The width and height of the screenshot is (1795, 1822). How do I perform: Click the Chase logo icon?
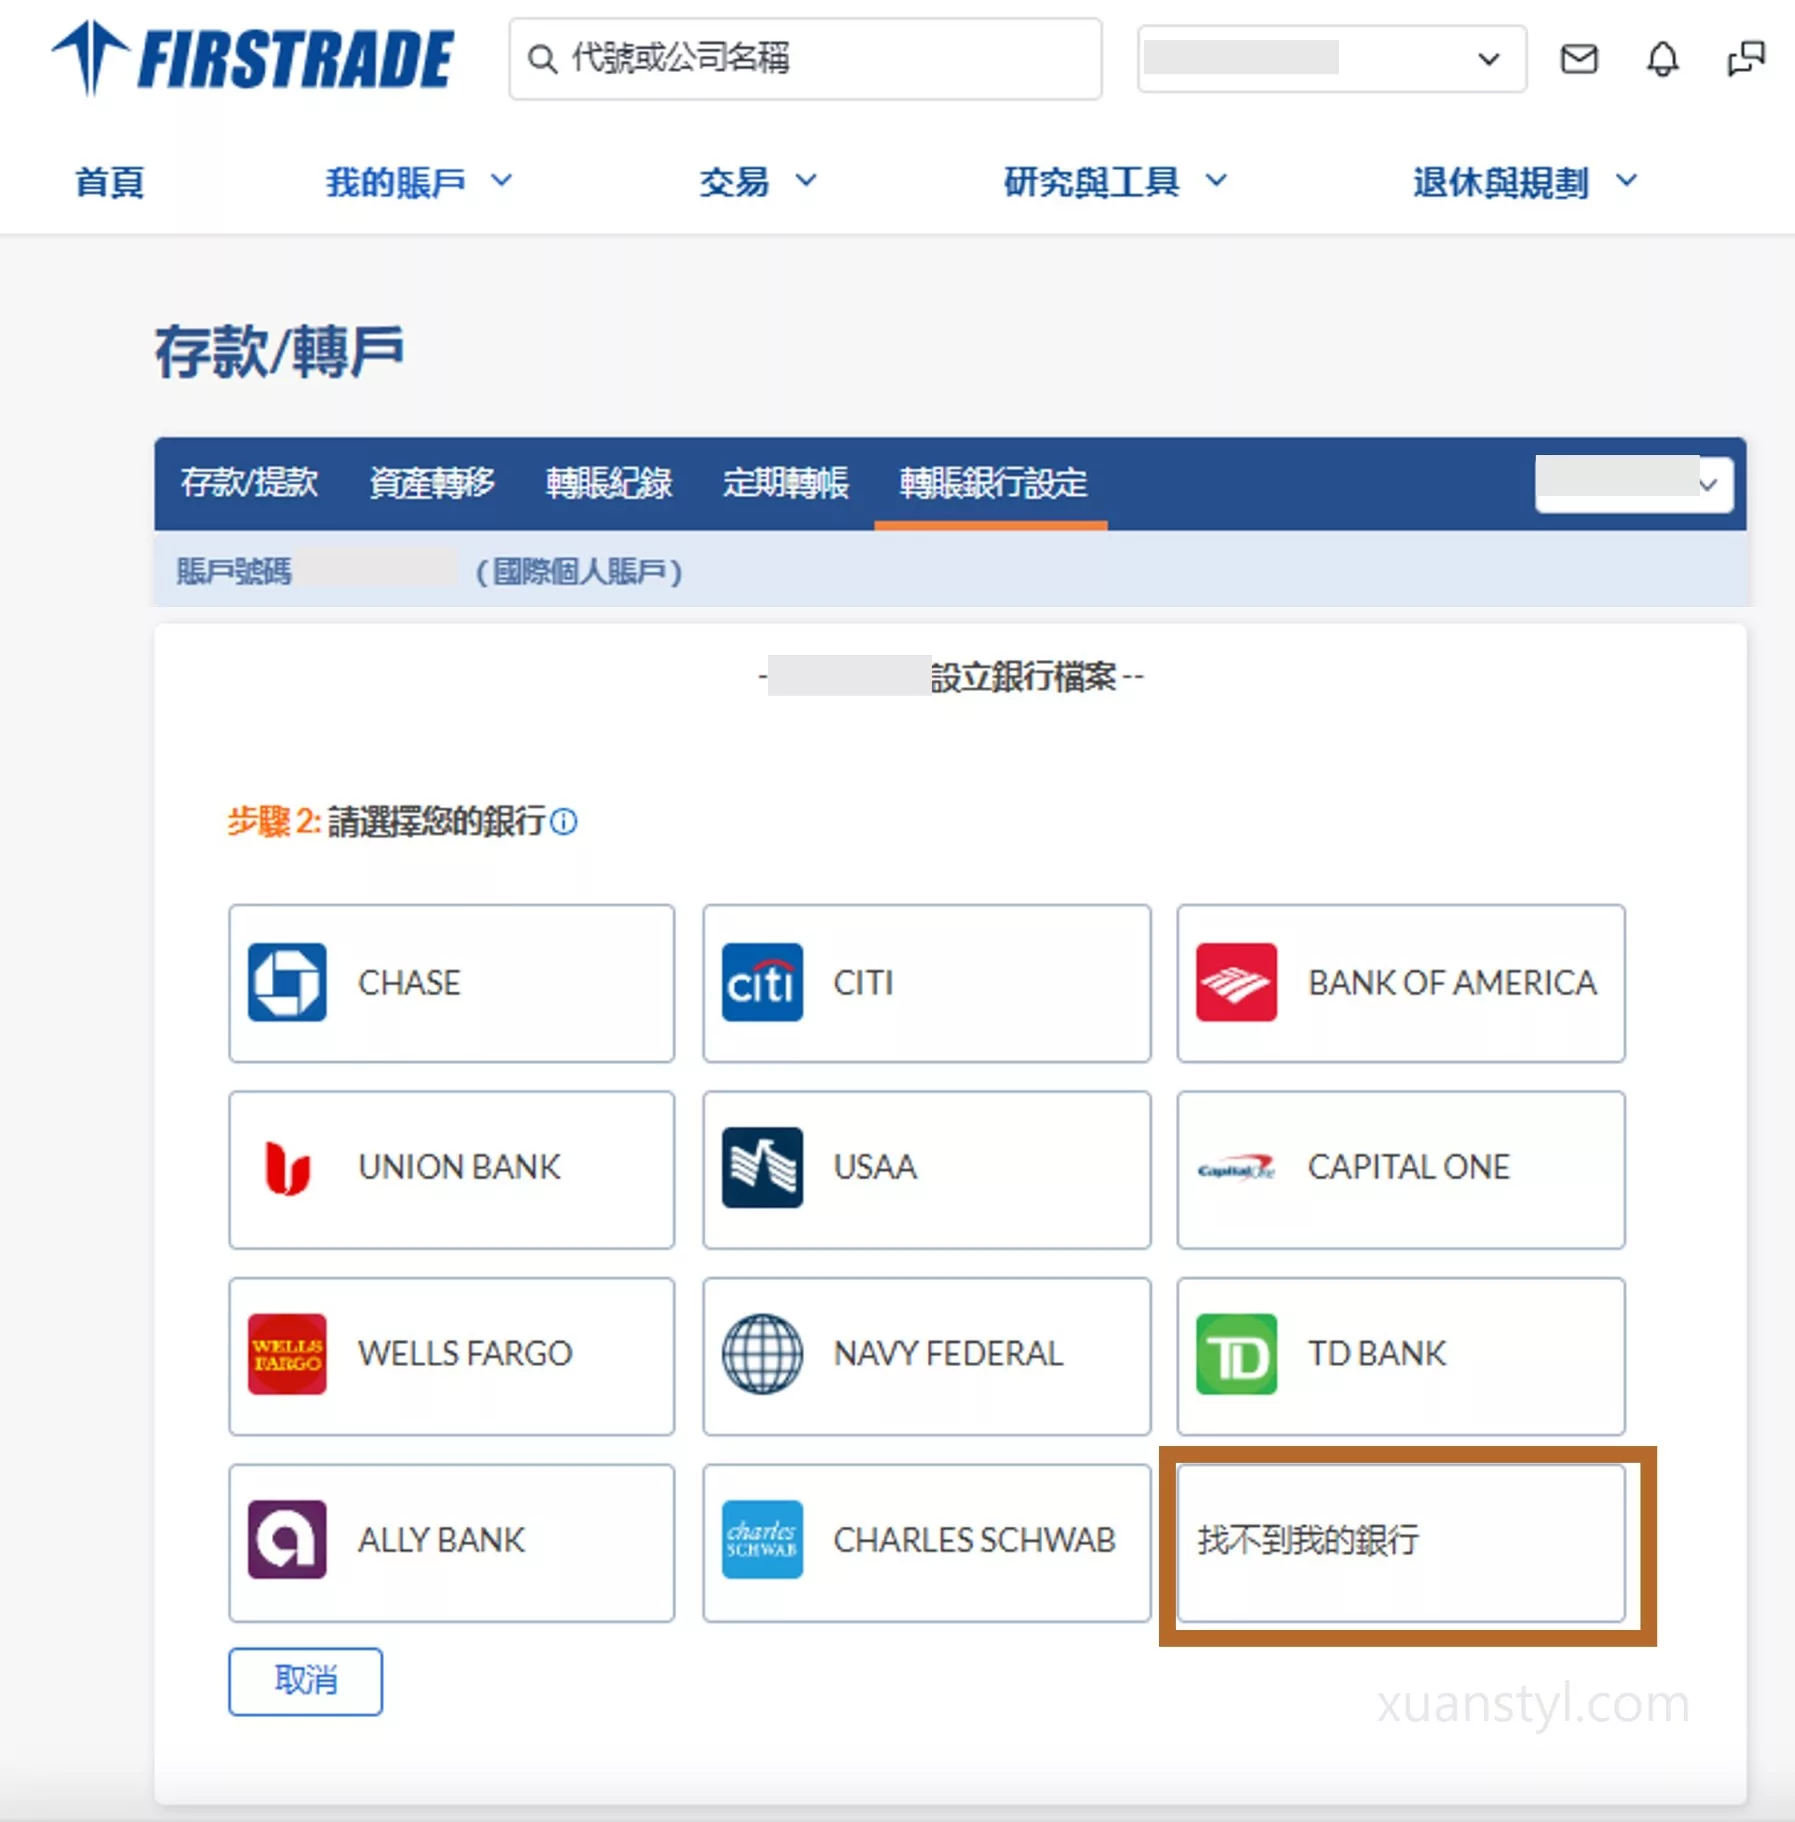pos(287,983)
